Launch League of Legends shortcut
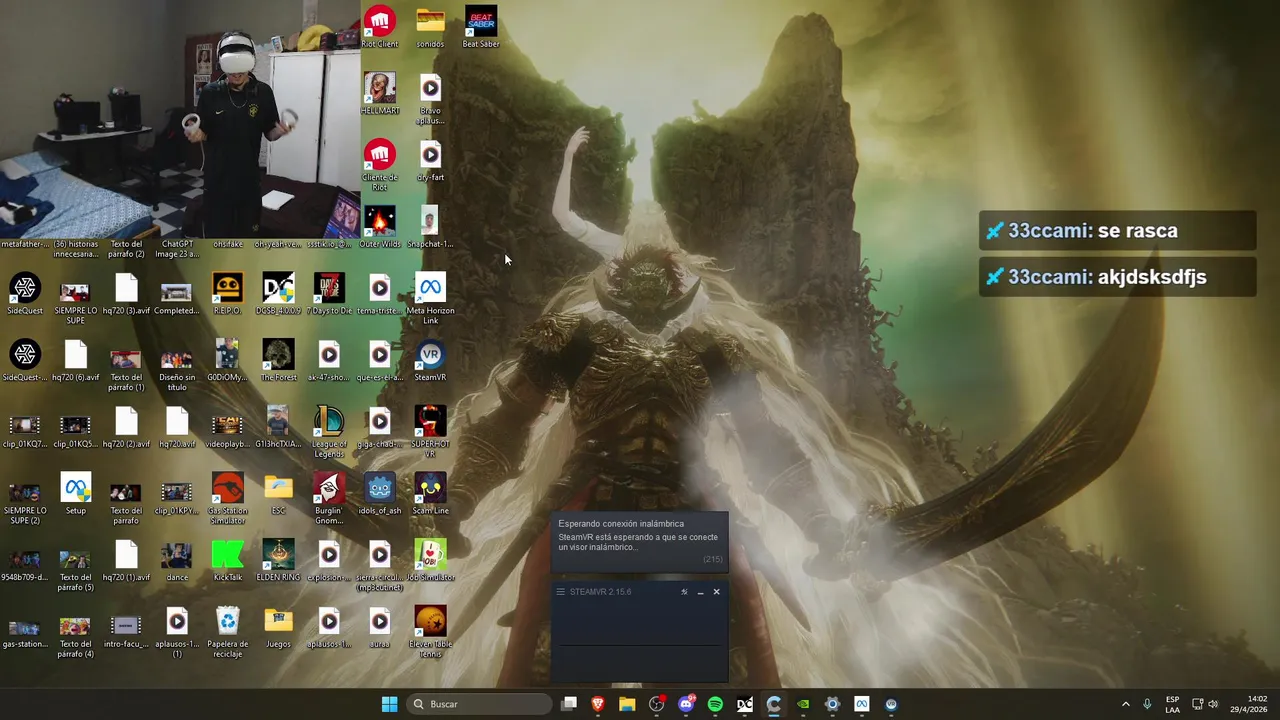Image resolution: width=1280 pixels, height=720 pixels. pyautogui.click(x=329, y=431)
